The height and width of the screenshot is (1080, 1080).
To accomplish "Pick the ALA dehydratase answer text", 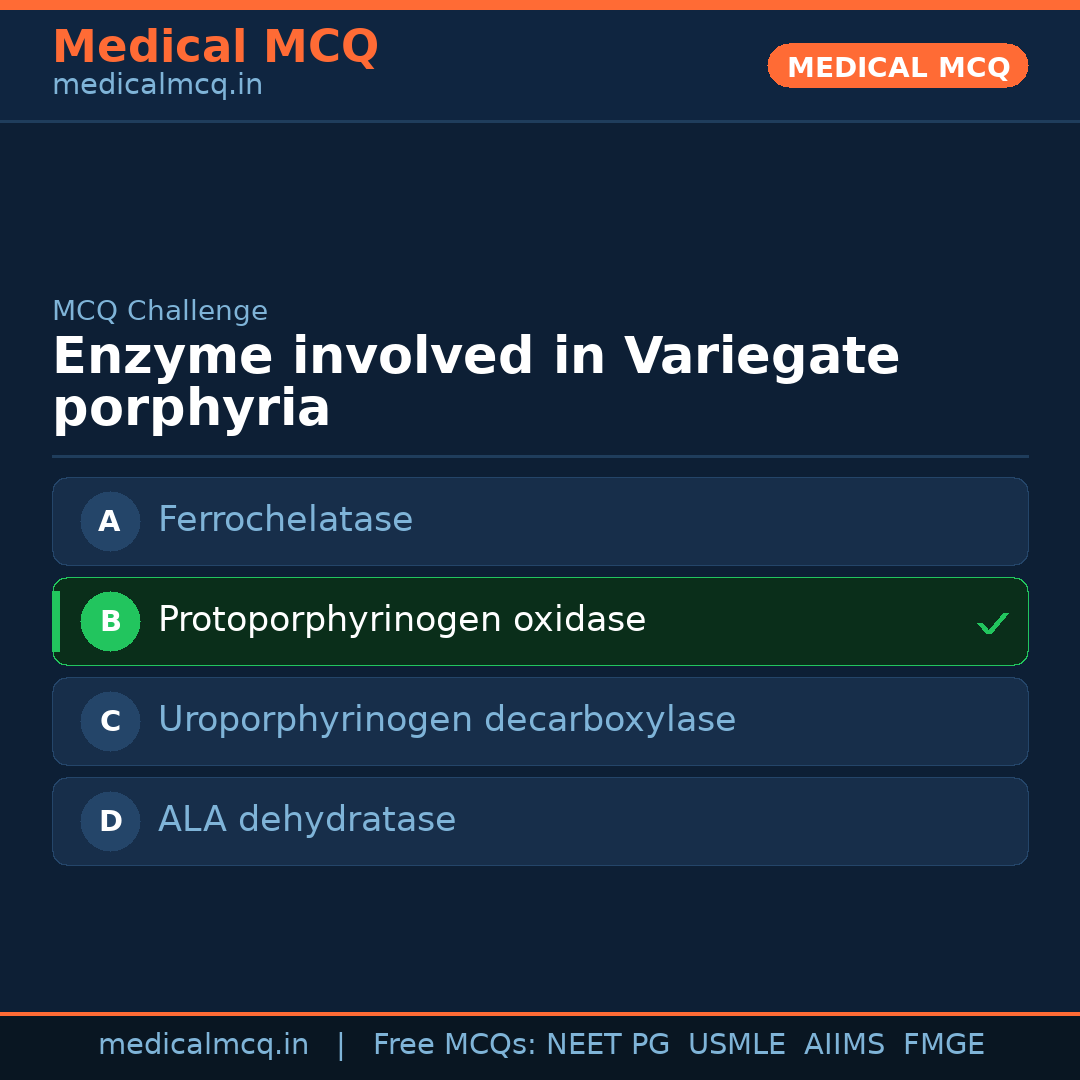I will click(x=306, y=820).
